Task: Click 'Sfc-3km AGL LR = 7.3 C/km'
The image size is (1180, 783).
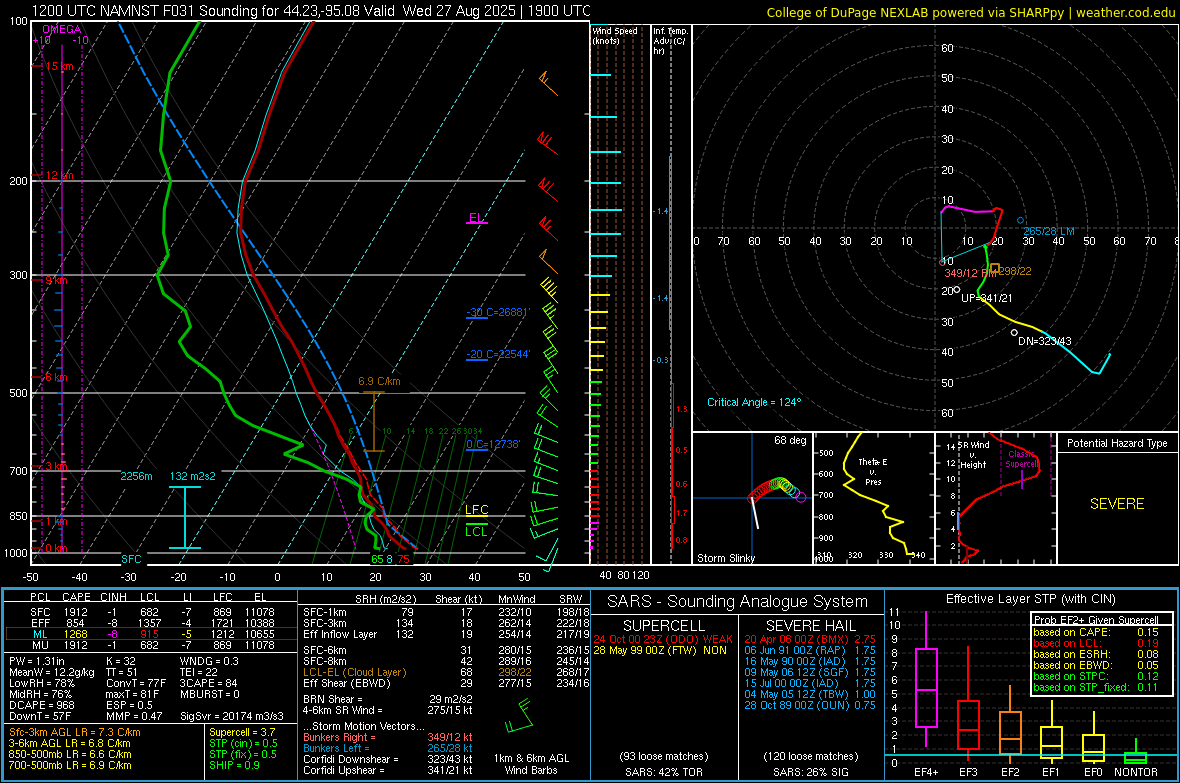Action: [75, 732]
